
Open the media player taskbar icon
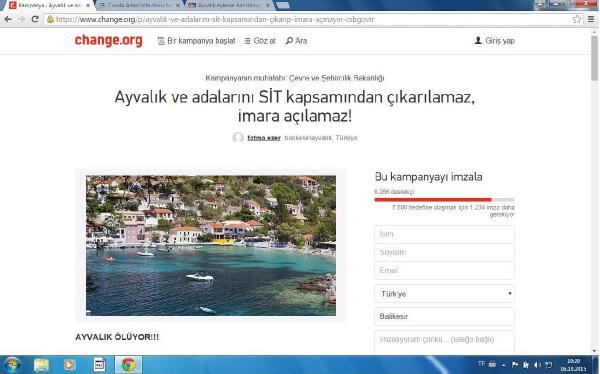[x=69, y=365]
